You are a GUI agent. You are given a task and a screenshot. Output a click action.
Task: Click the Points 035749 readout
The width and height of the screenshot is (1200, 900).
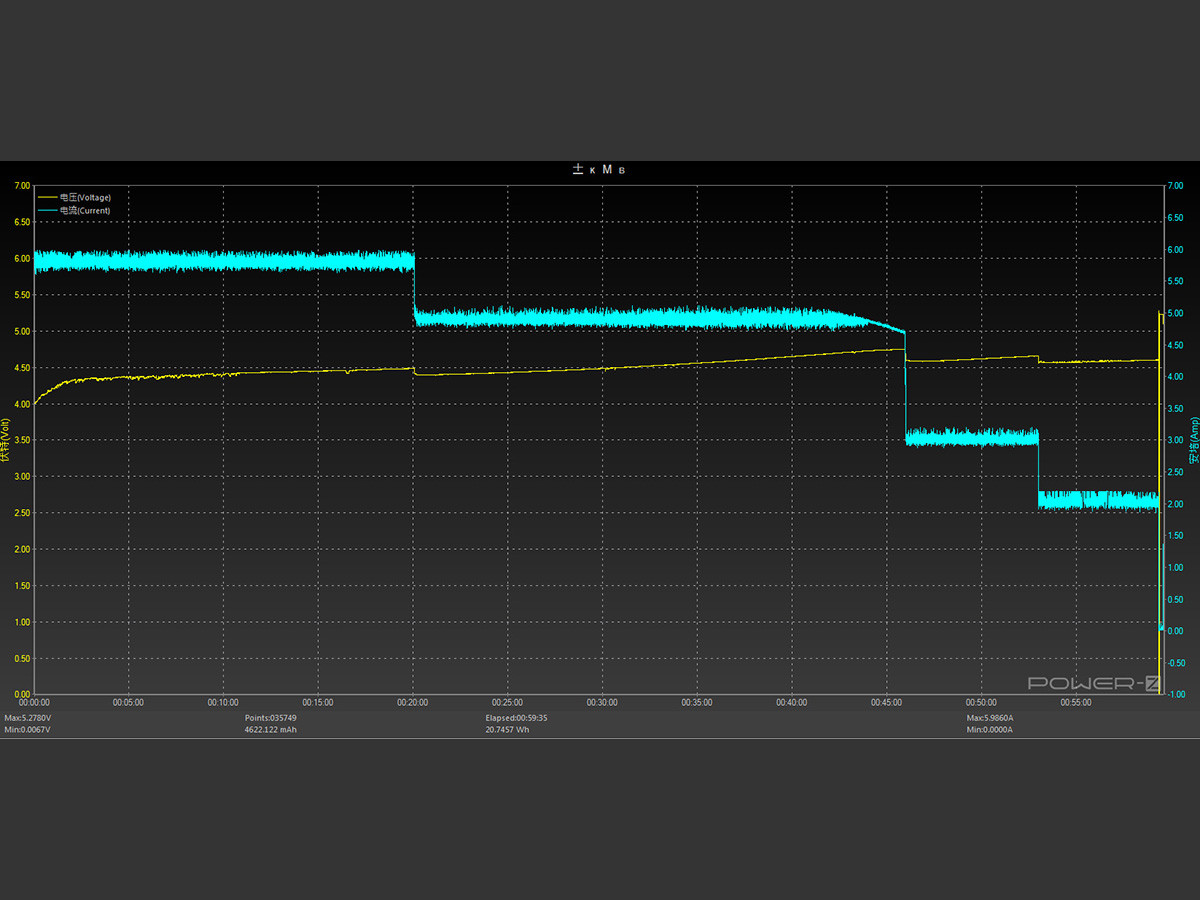pyautogui.click(x=270, y=718)
